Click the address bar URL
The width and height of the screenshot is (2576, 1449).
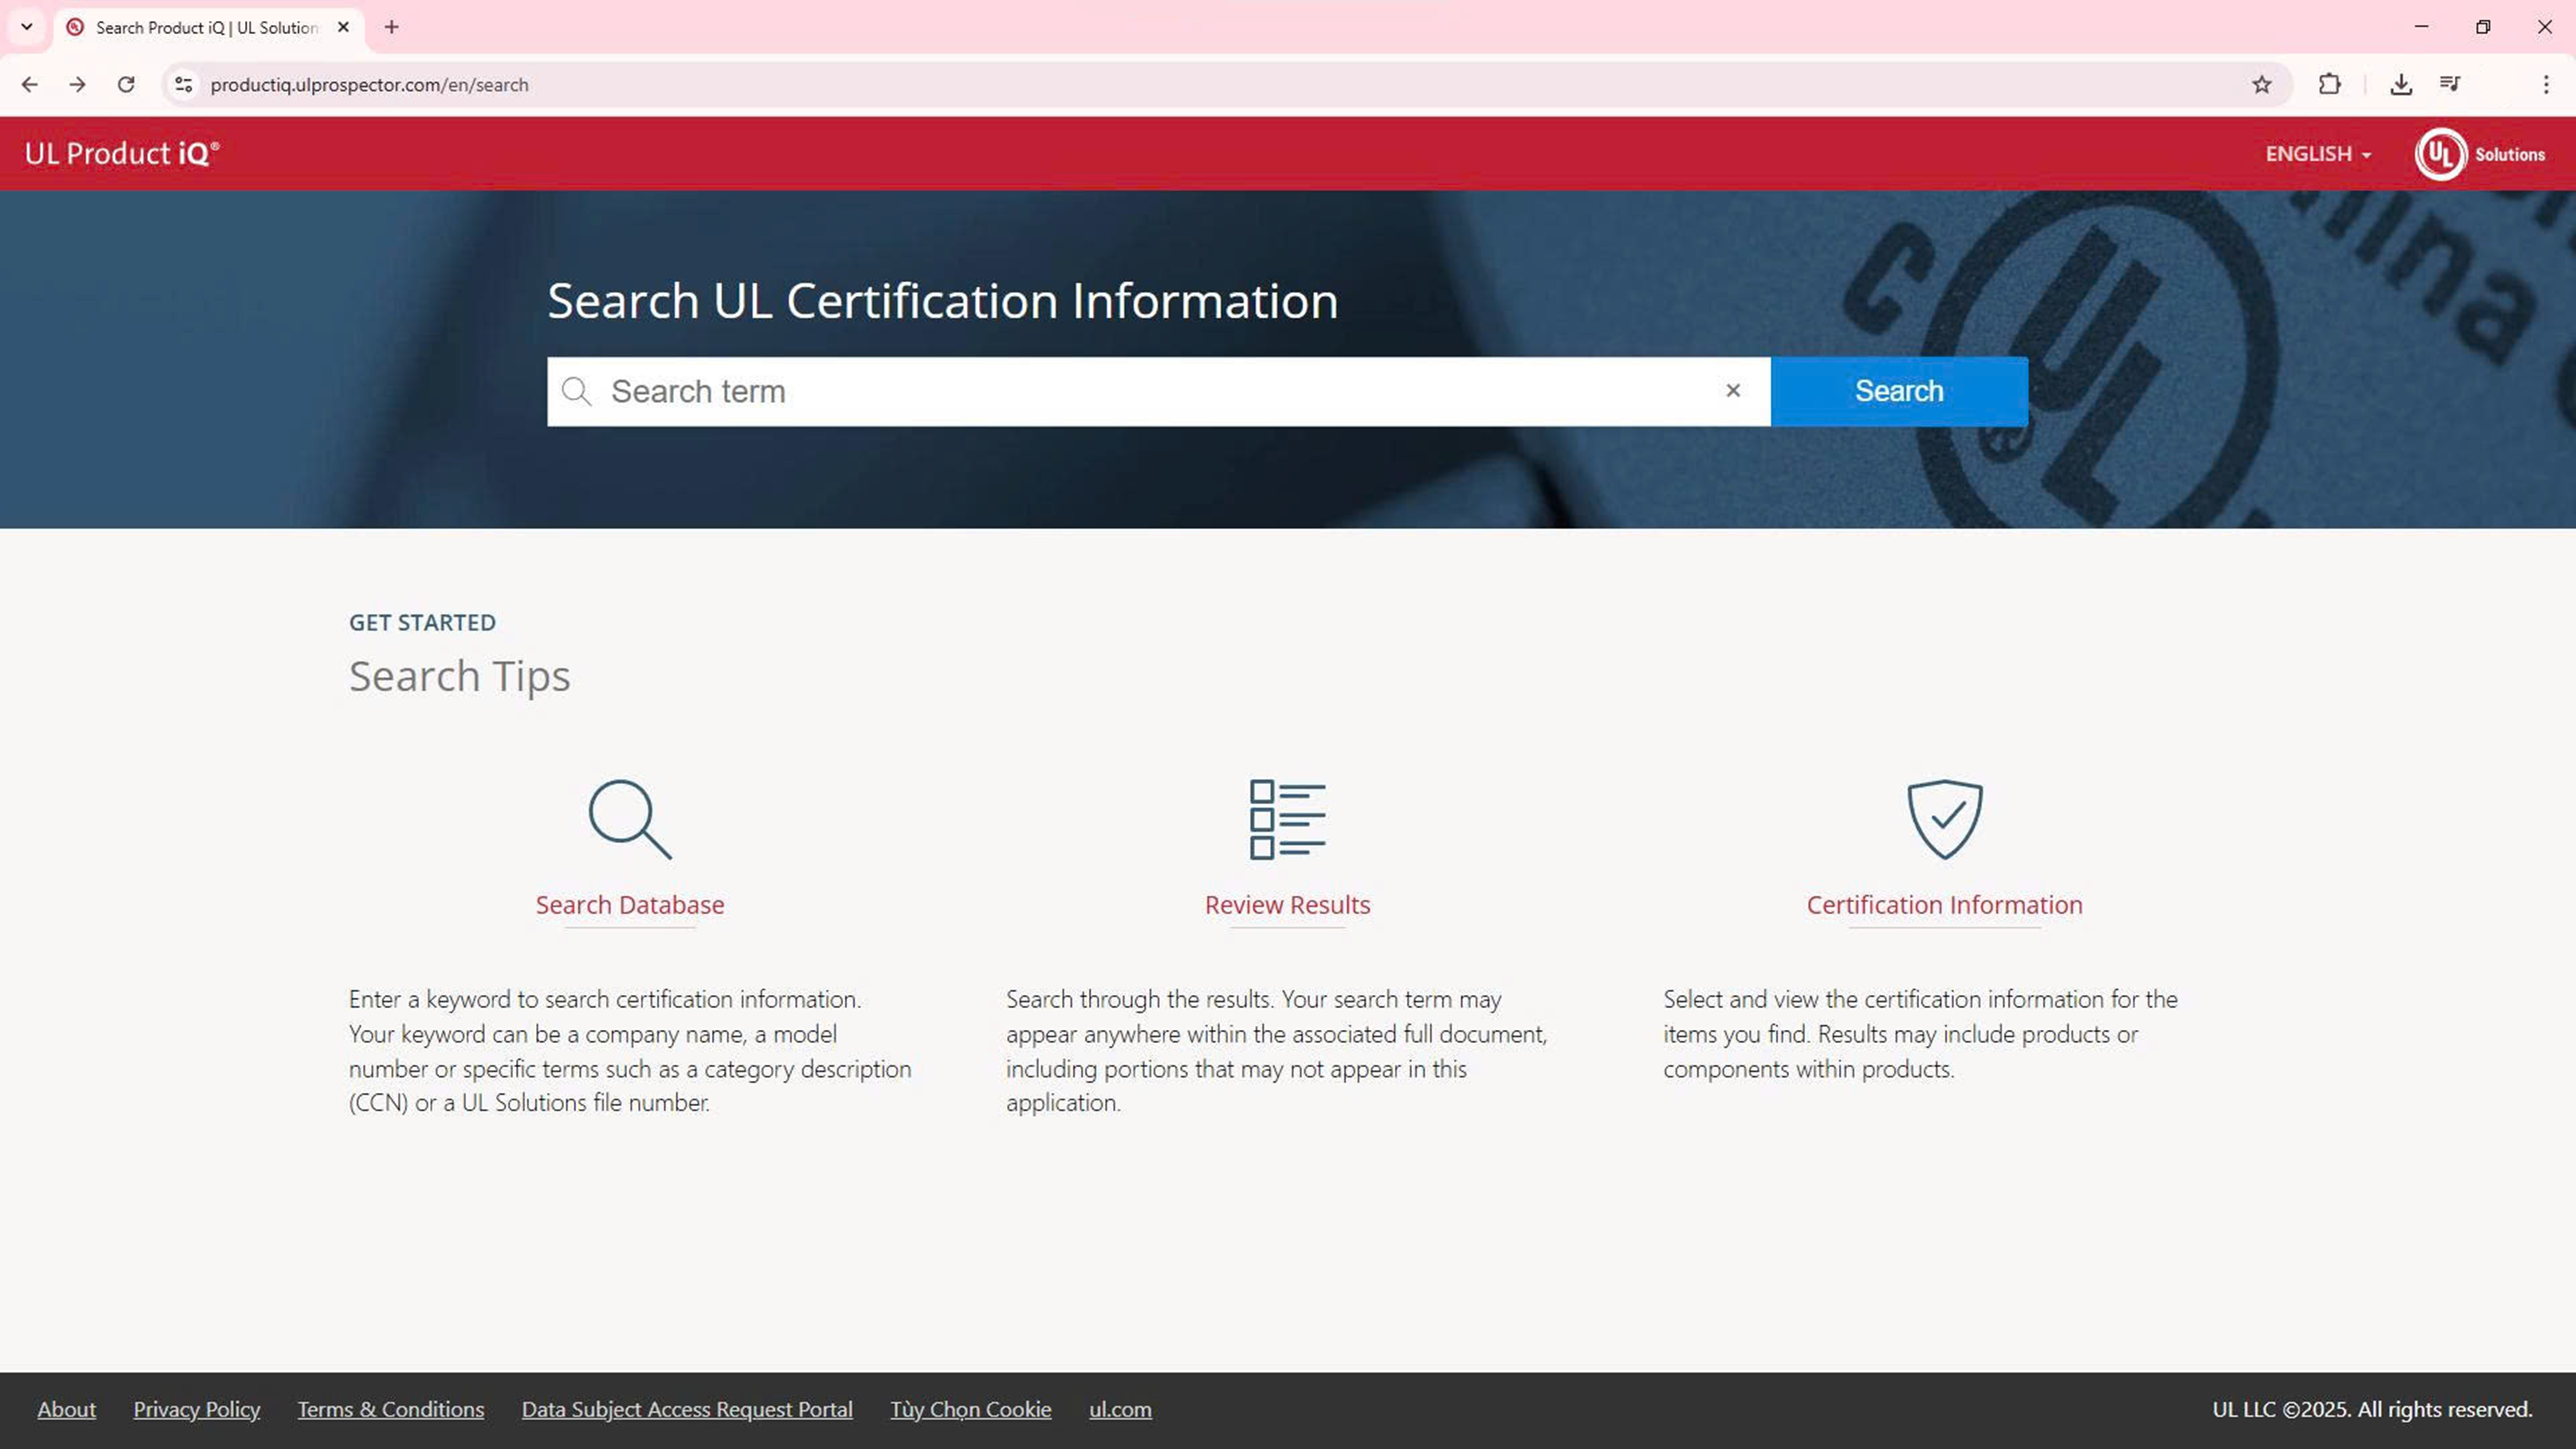tap(370, 85)
